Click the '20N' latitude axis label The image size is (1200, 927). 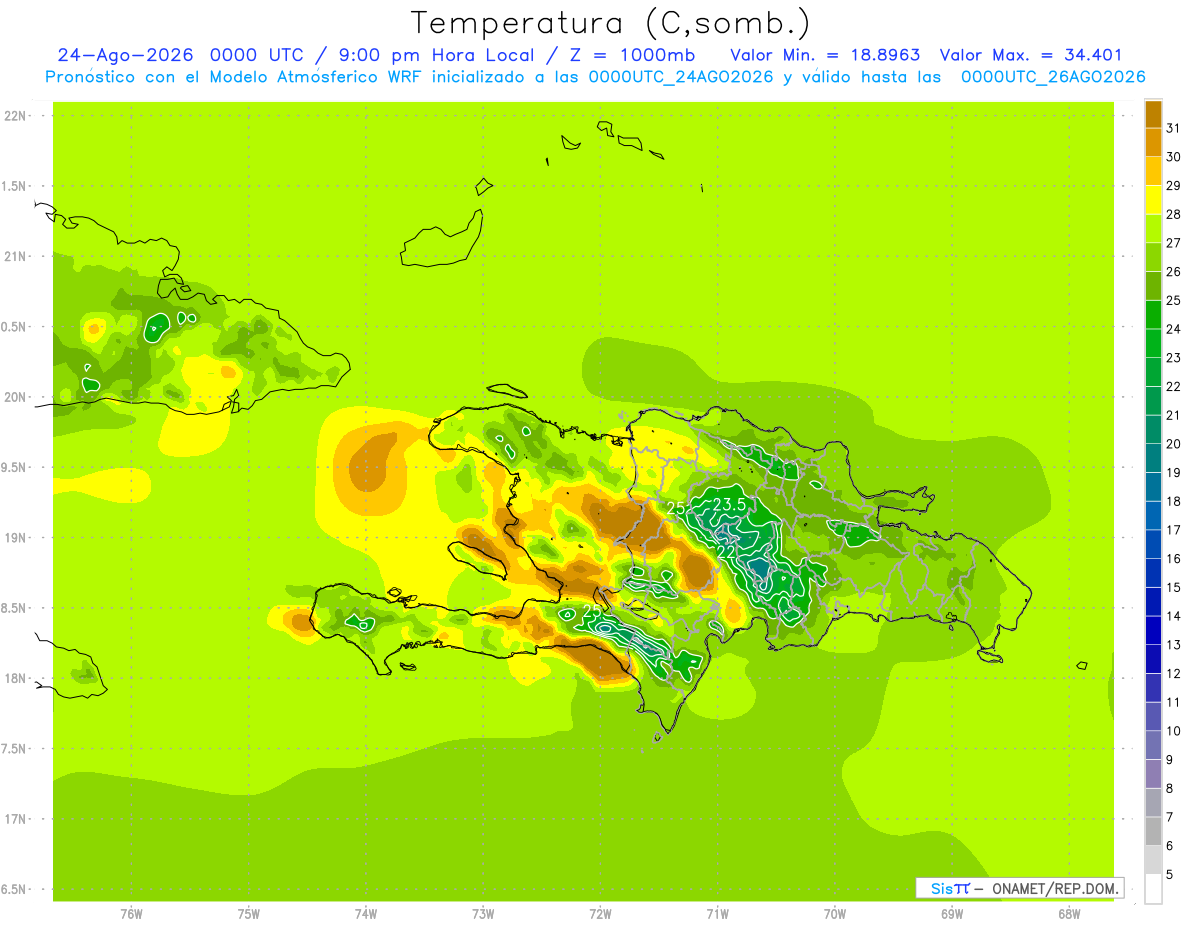click(17, 397)
